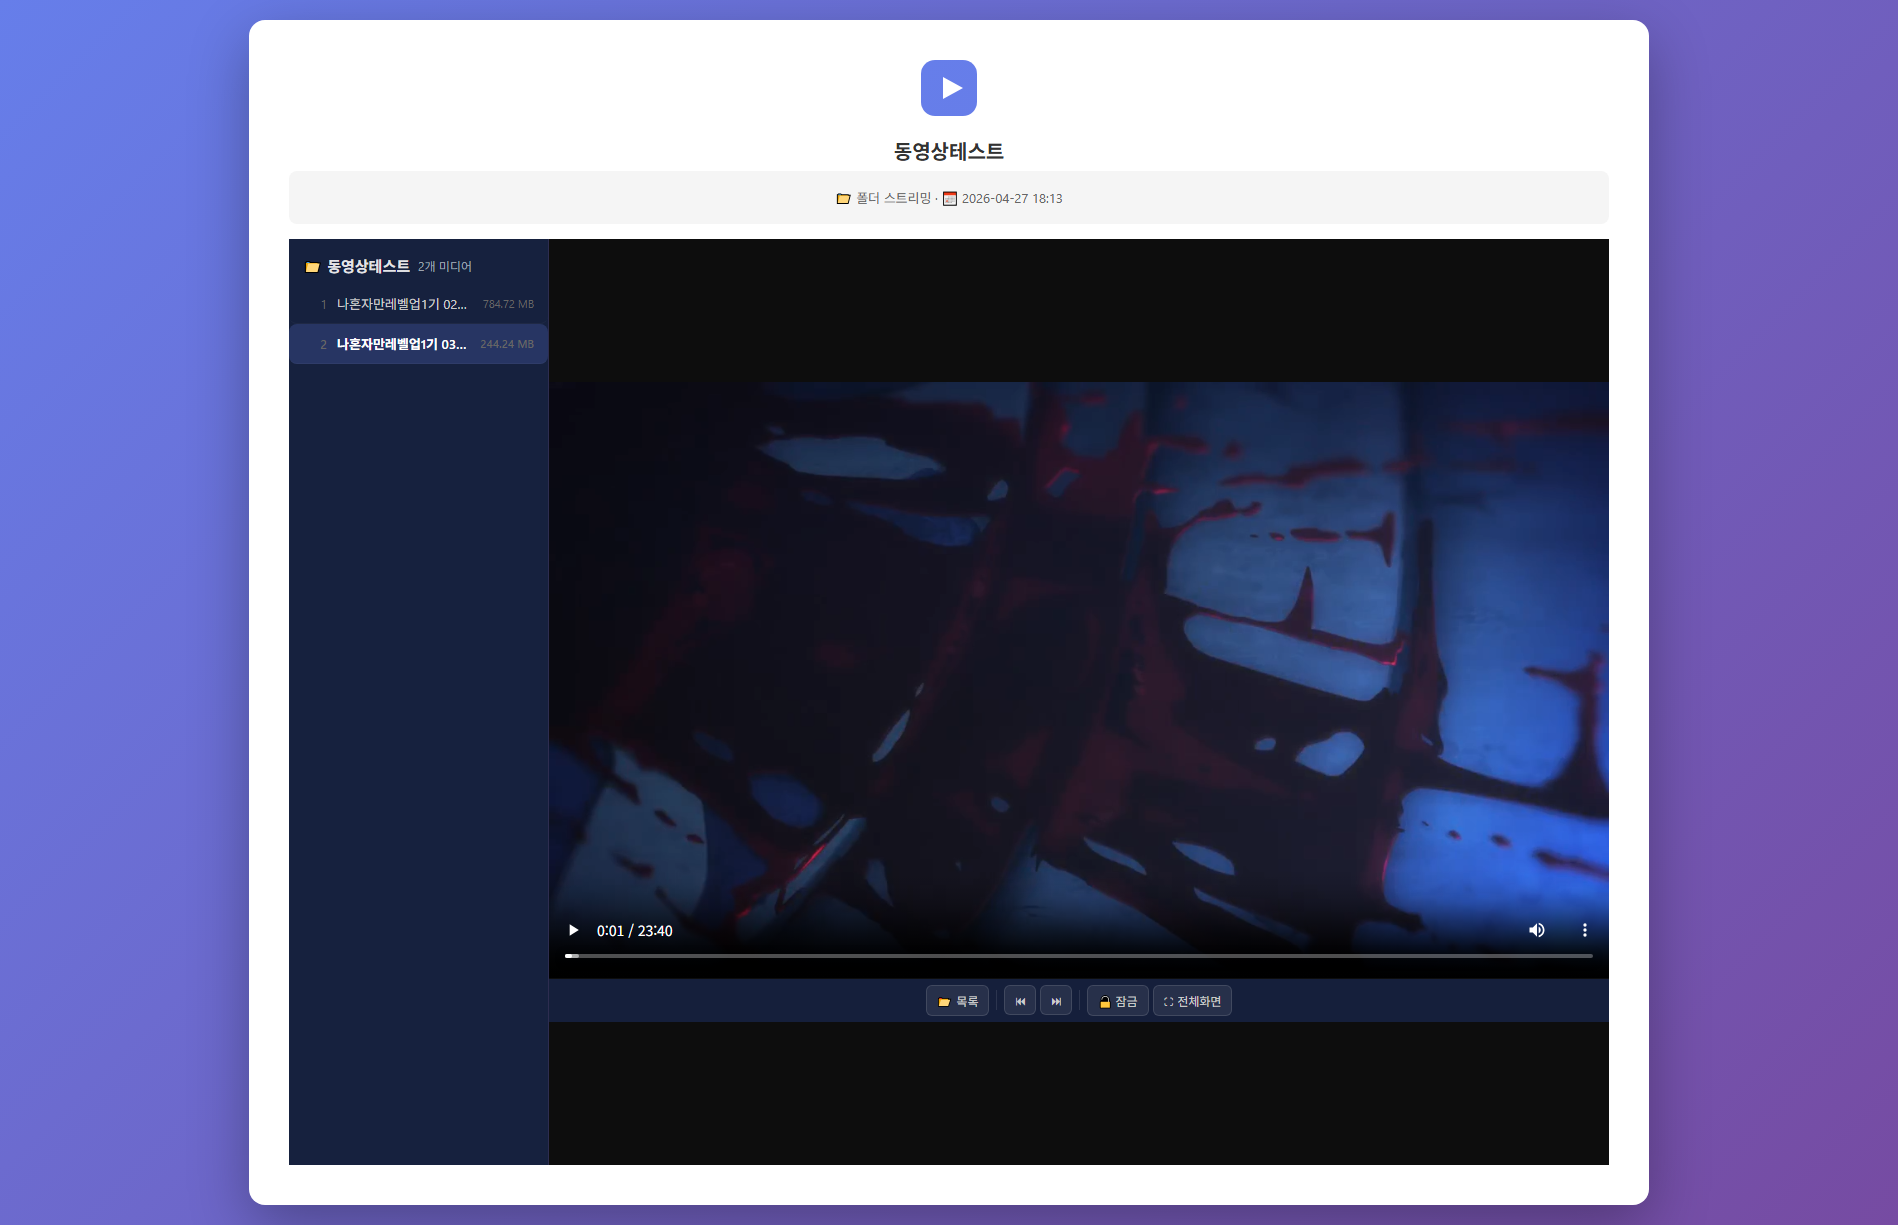Click the 동영상테스트 page heading

pos(948,151)
